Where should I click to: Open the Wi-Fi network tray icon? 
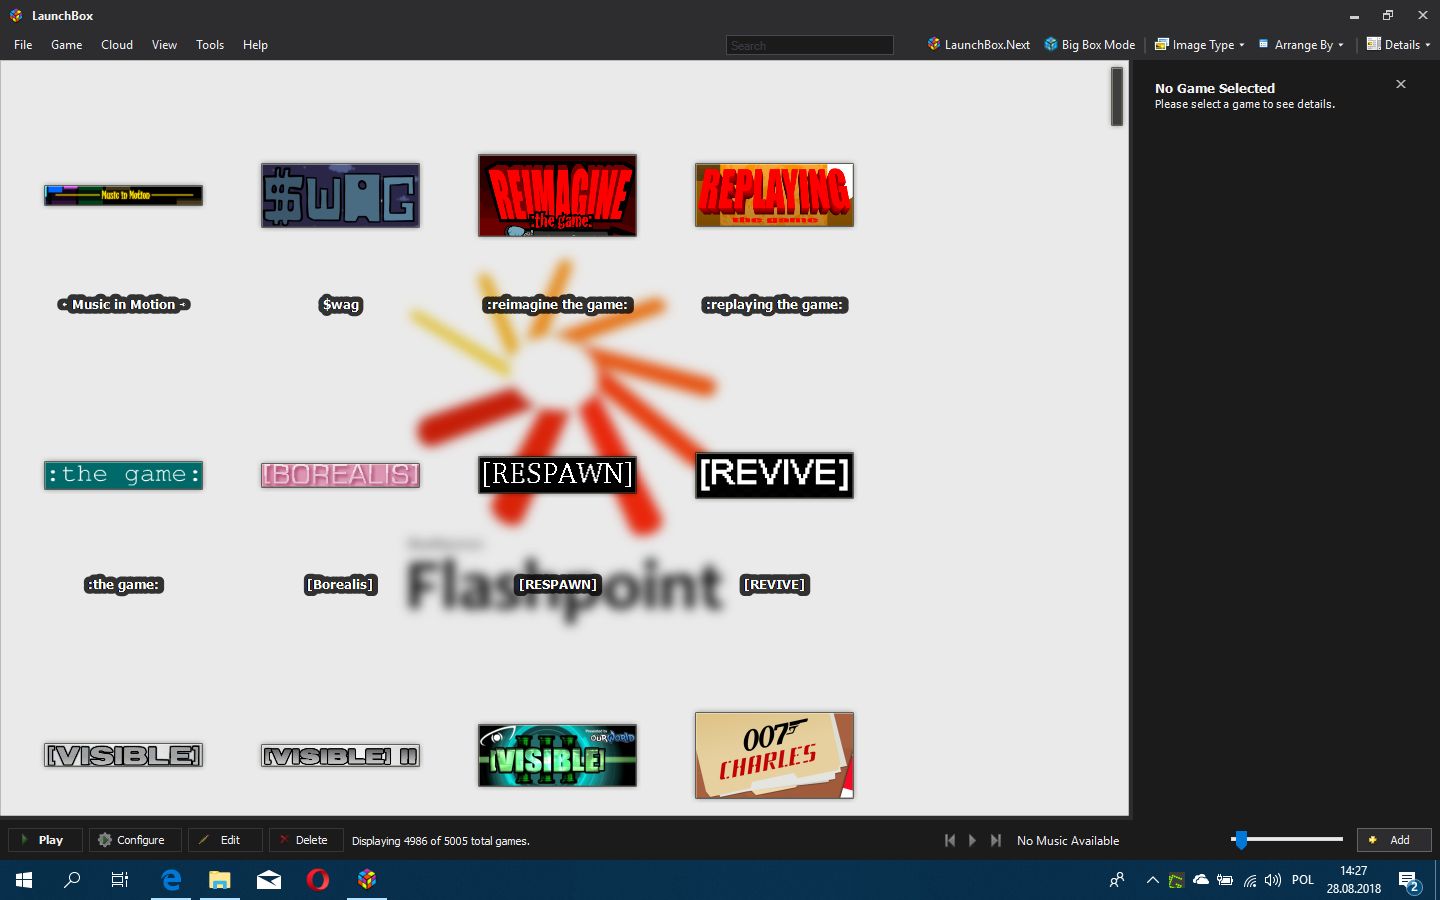1249,880
